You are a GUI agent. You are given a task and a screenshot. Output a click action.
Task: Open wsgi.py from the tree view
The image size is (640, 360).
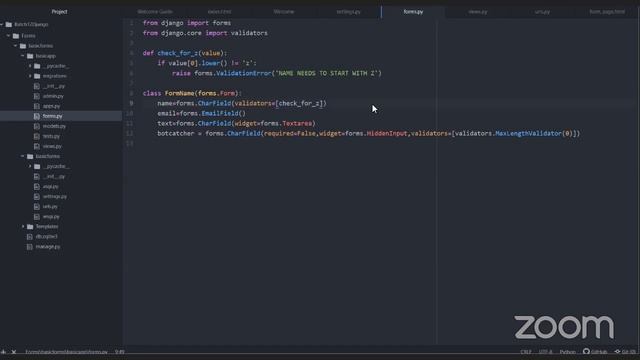click(51, 217)
